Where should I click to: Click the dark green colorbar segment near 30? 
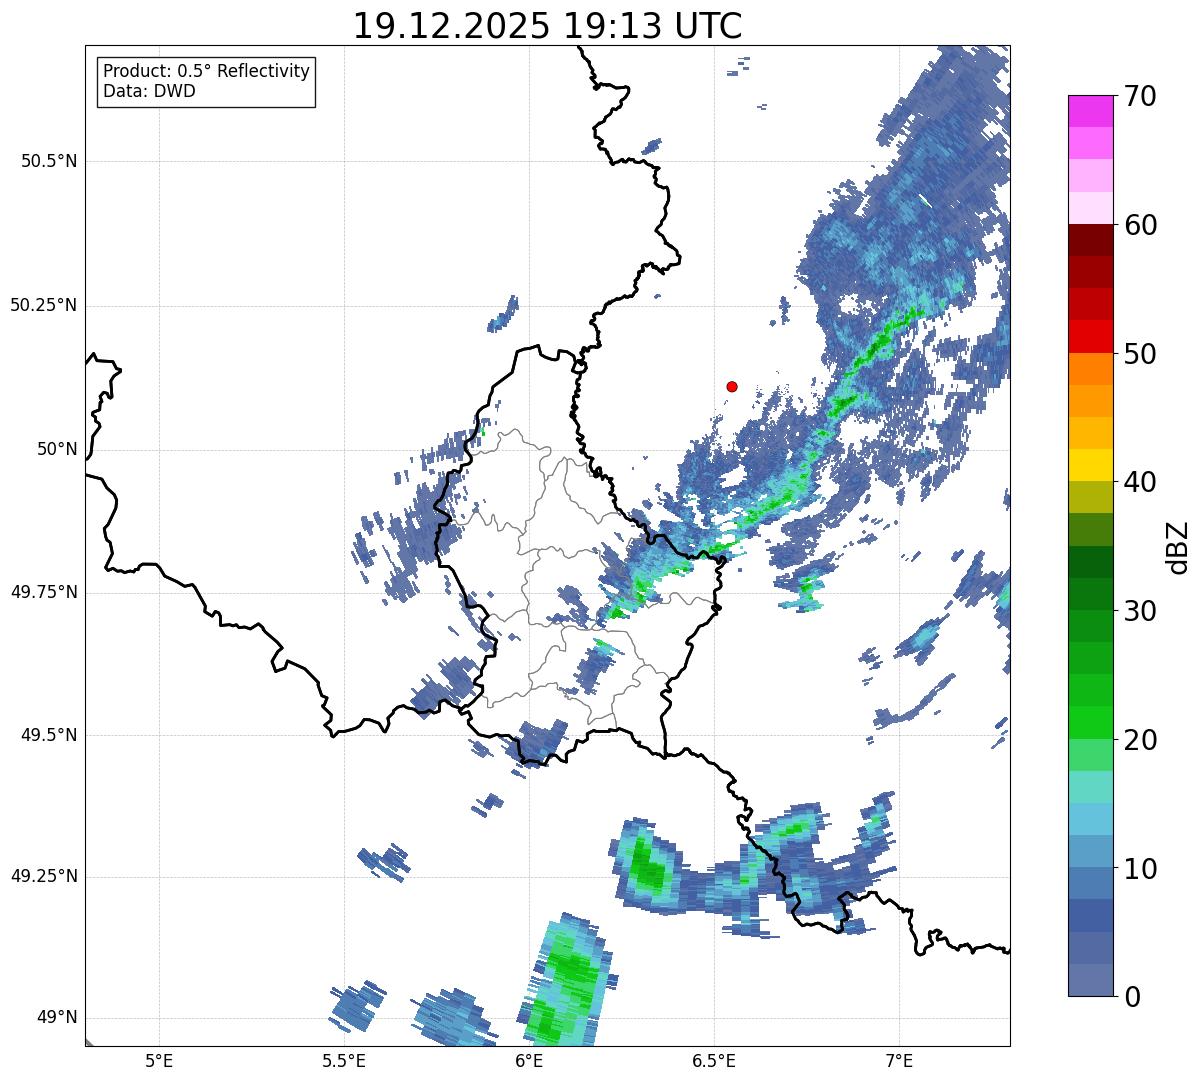click(1090, 594)
